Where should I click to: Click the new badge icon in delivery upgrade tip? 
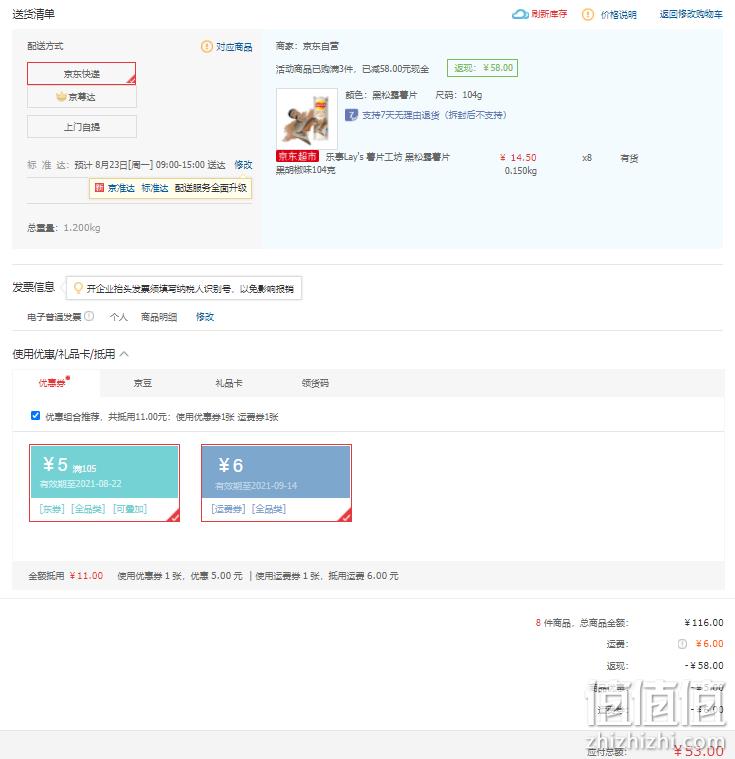click(x=99, y=188)
